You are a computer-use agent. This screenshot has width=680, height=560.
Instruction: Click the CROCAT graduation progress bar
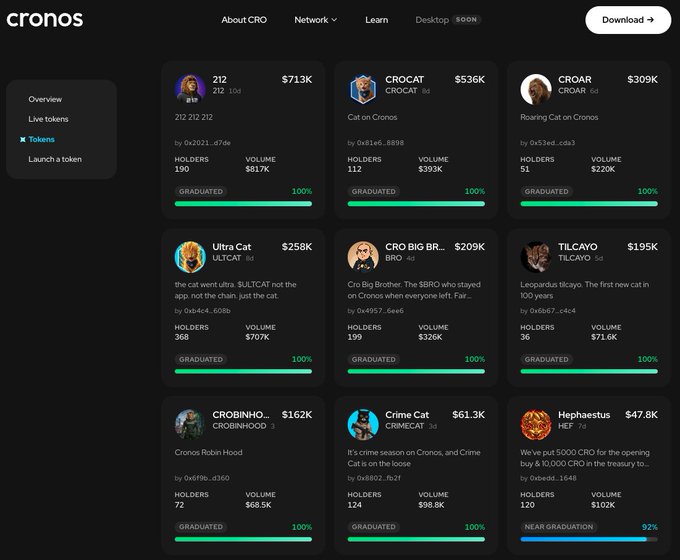coord(416,203)
